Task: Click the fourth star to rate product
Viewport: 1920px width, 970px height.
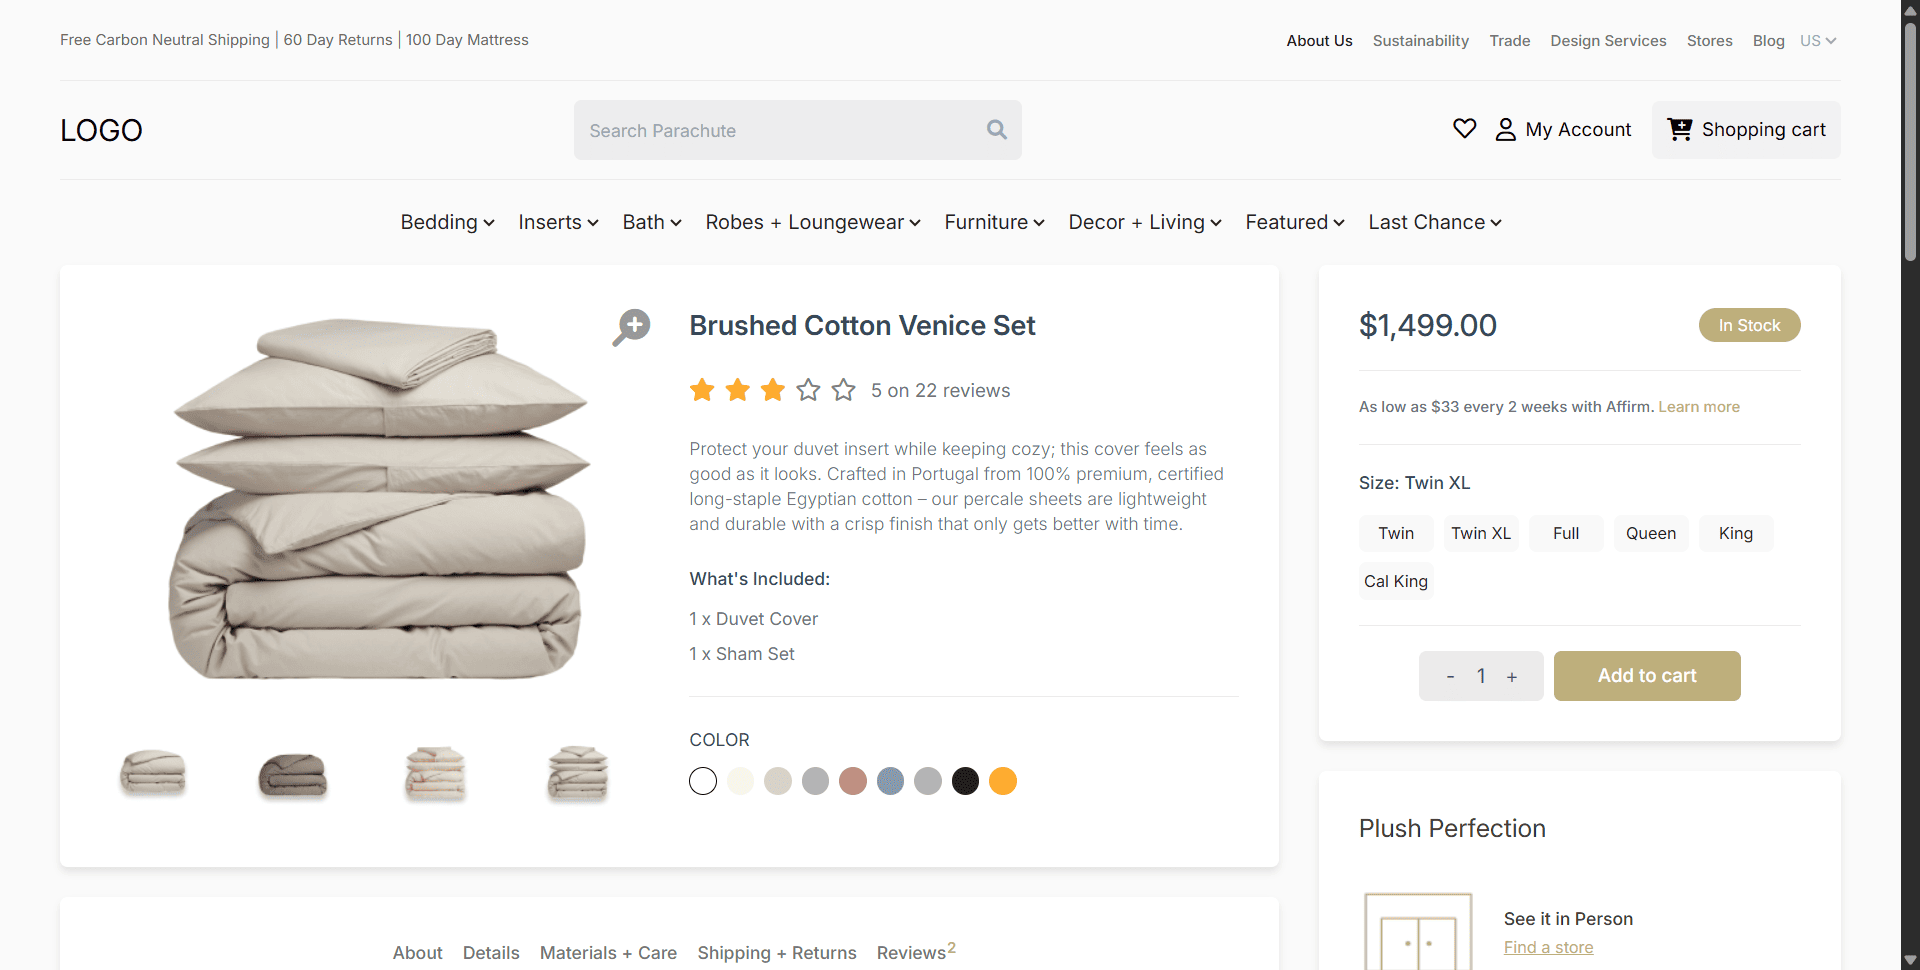Action: pyautogui.click(x=807, y=390)
